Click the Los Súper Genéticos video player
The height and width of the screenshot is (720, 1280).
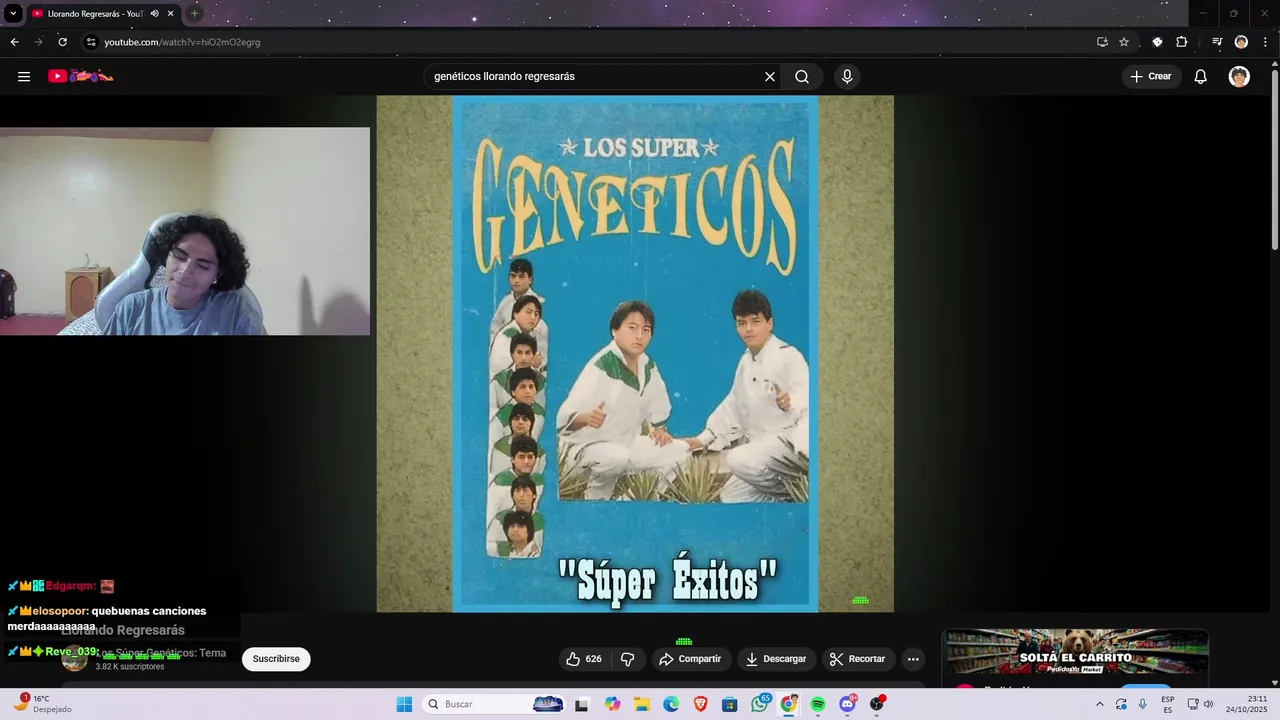tap(635, 354)
